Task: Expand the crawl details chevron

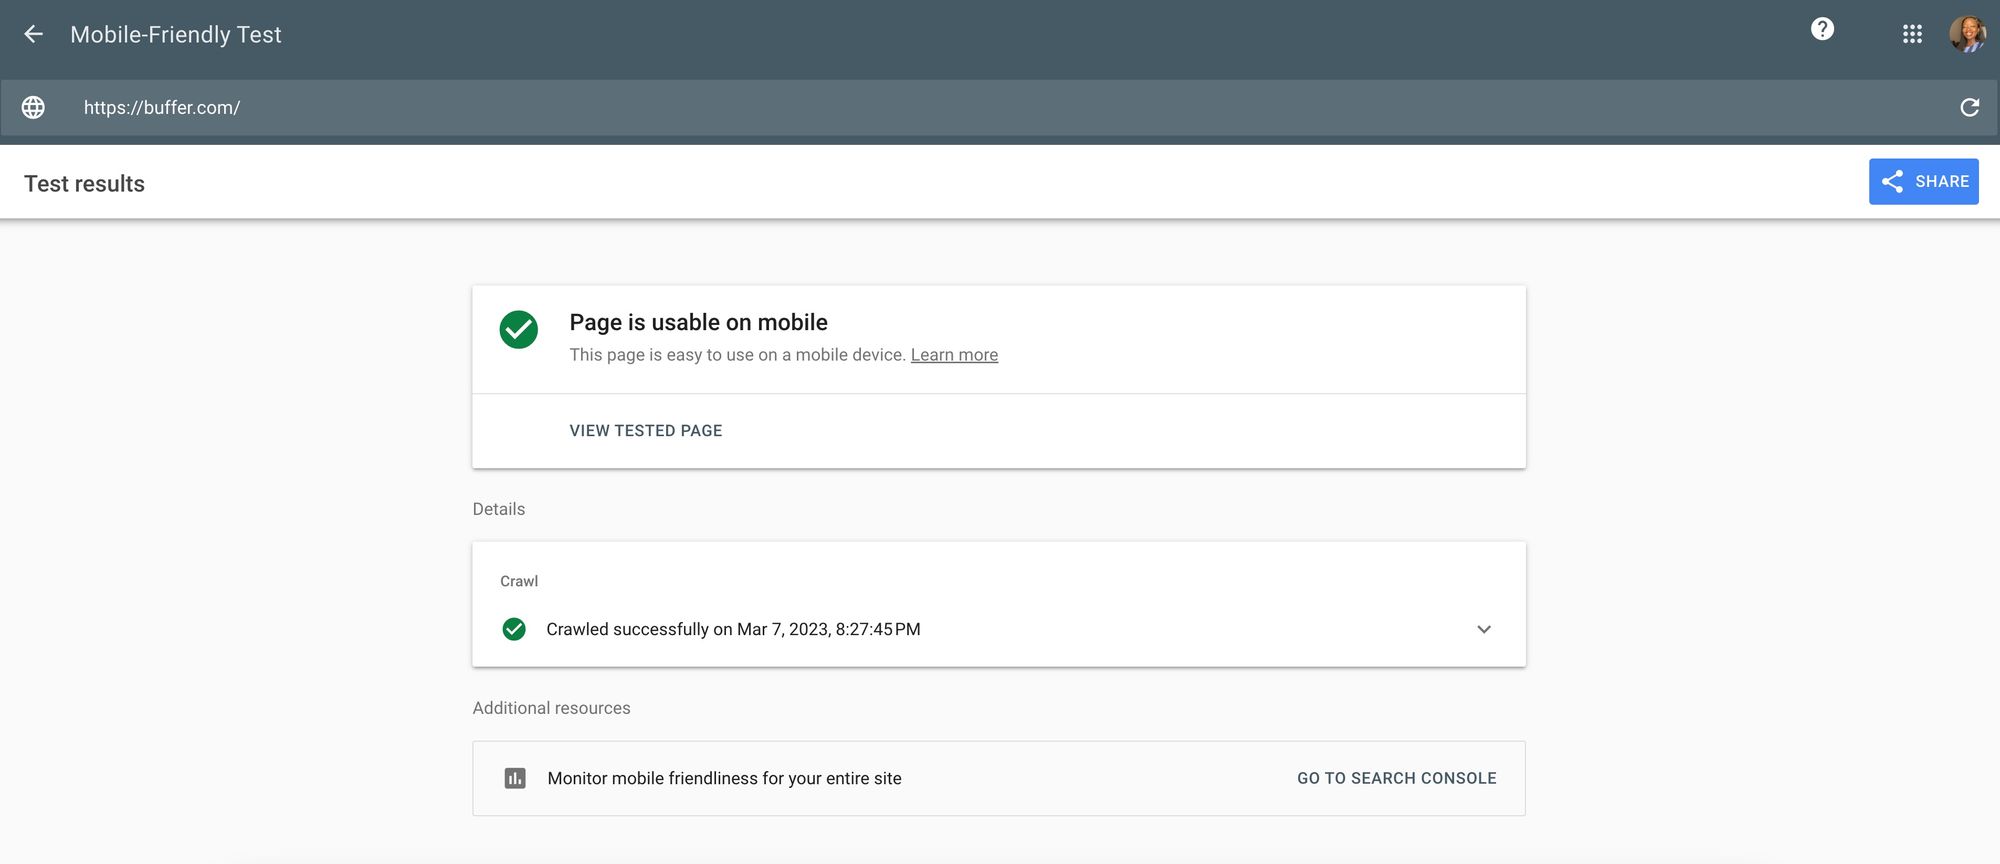Action: (1484, 629)
